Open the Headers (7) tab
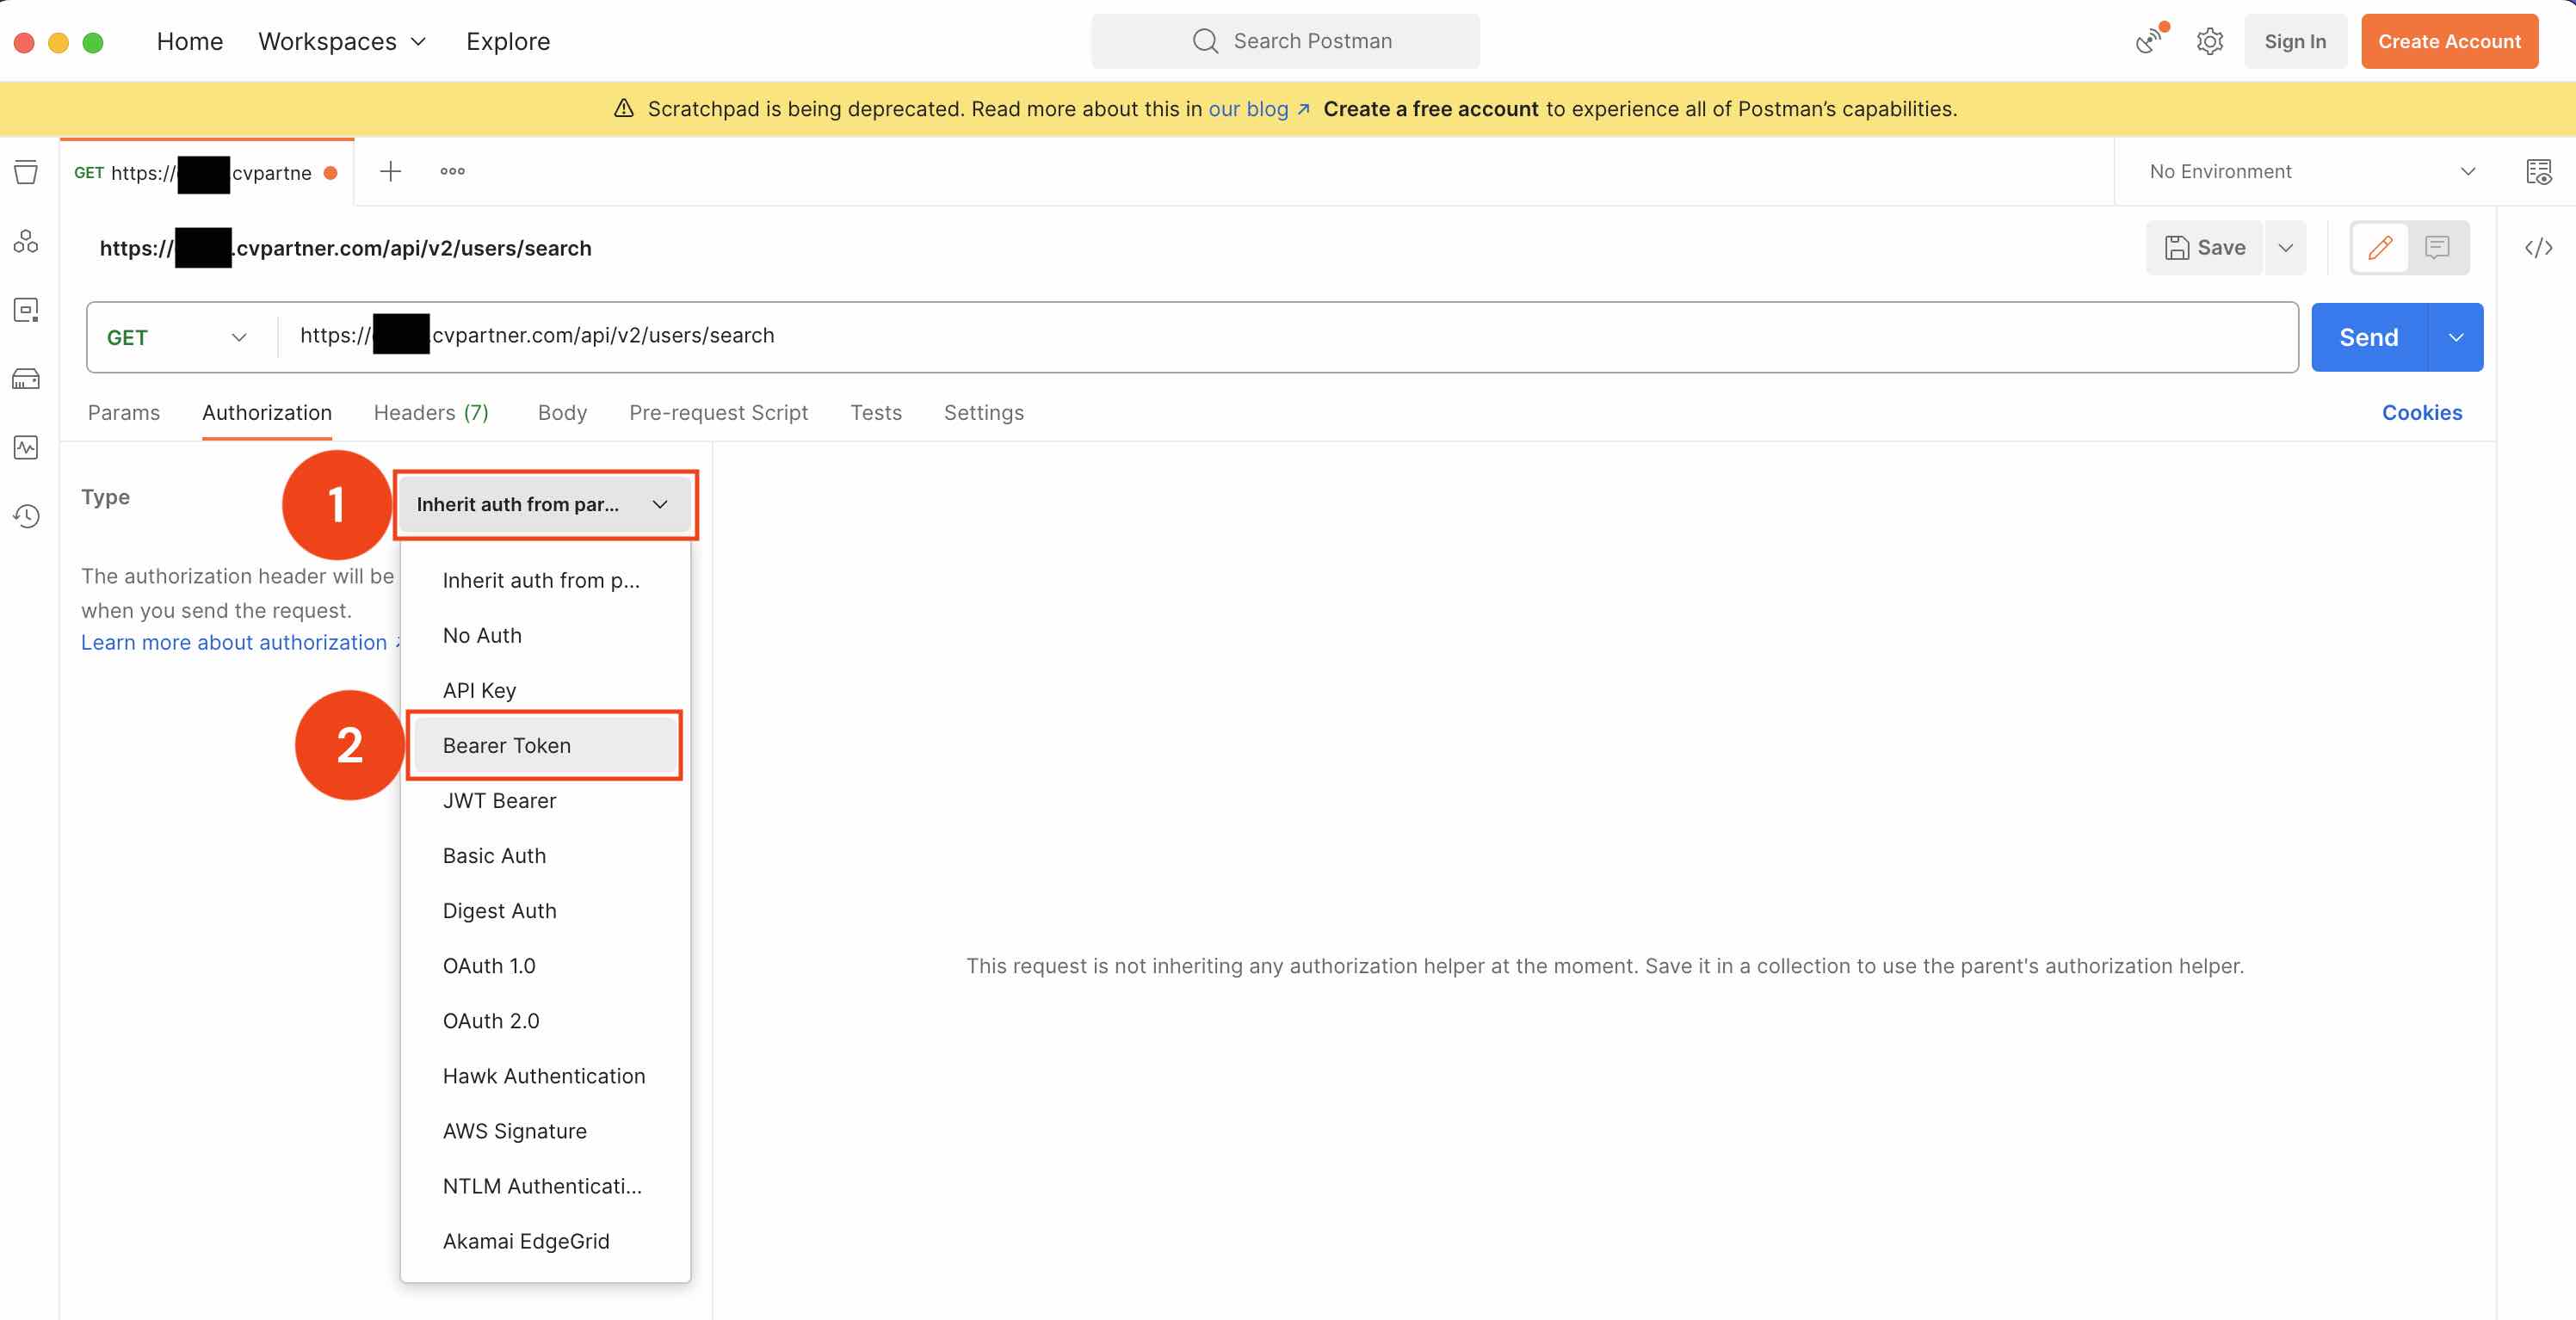Viewport: 2576px width, 1320px height. pos(431,412)
